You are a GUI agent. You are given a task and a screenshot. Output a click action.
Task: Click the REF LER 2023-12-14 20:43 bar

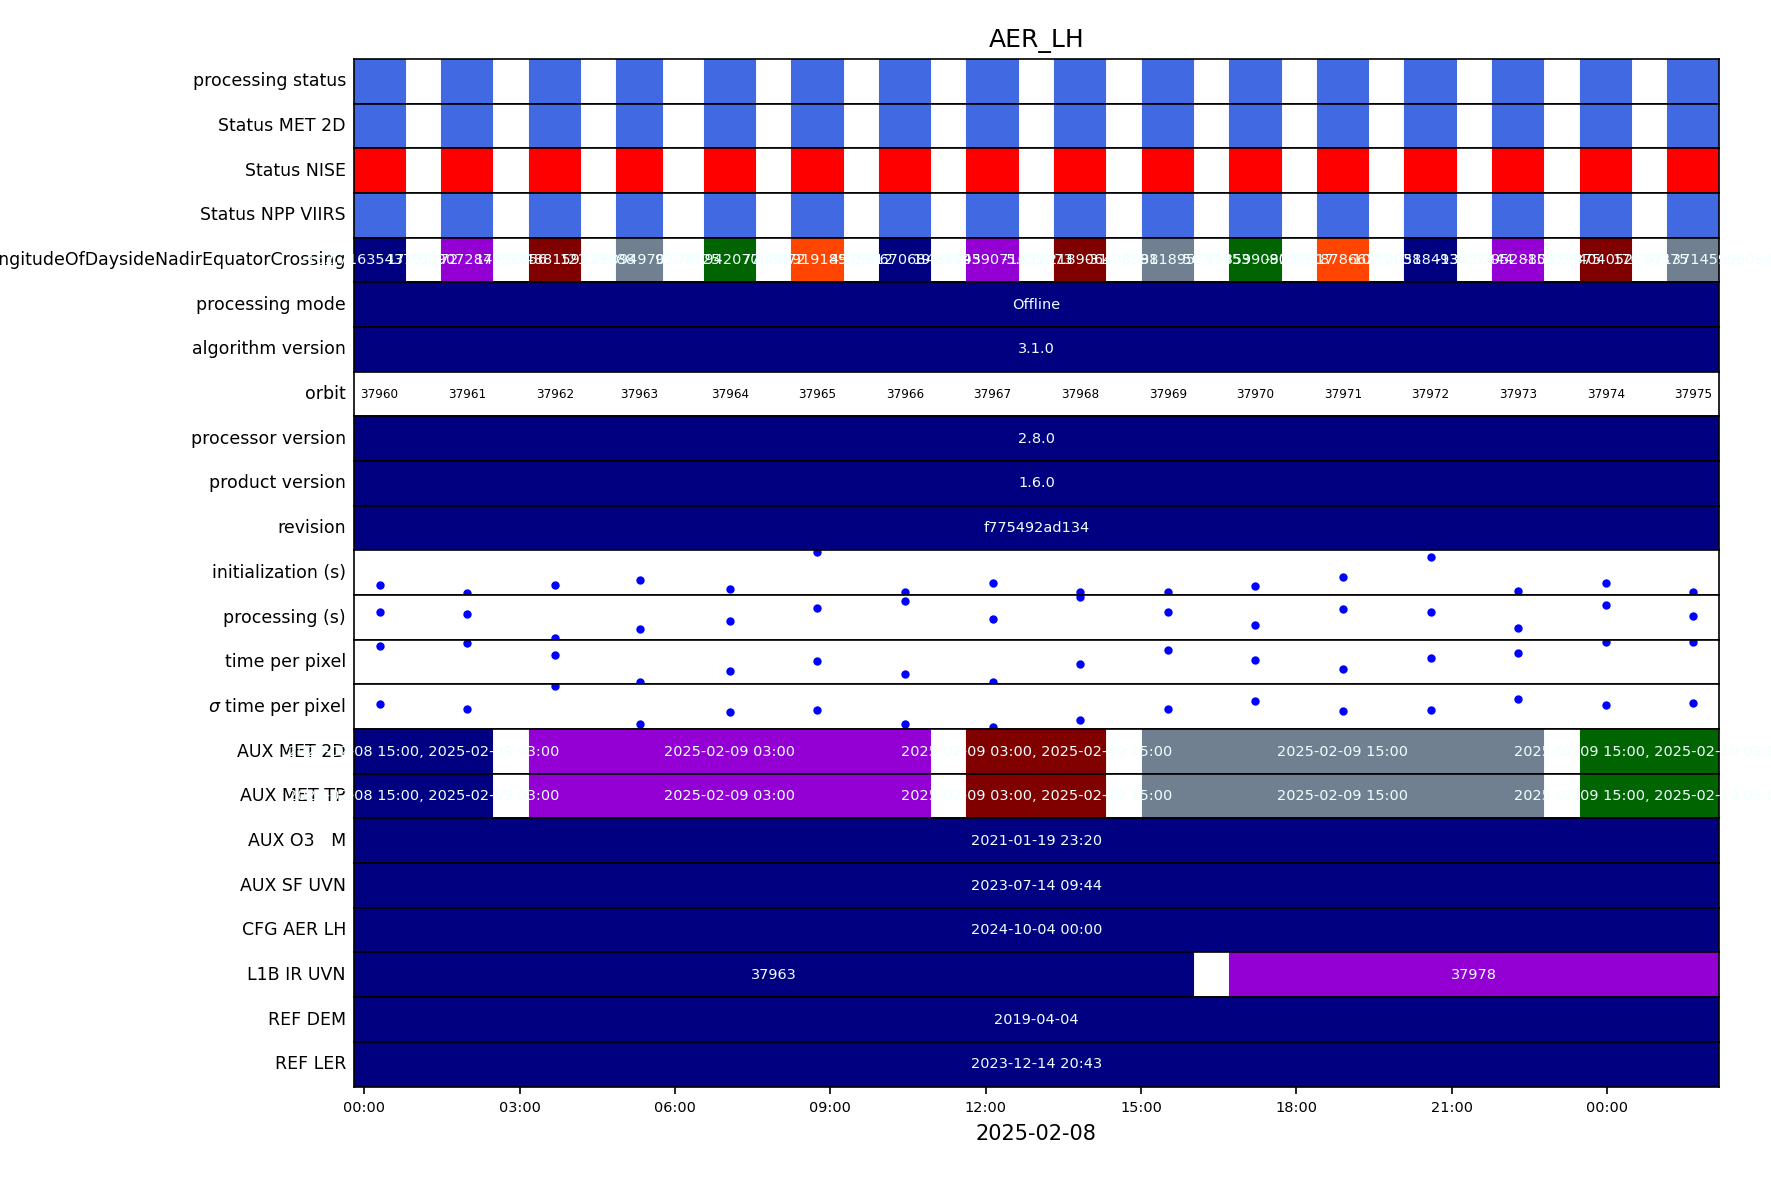(x=1036, y=1064)
